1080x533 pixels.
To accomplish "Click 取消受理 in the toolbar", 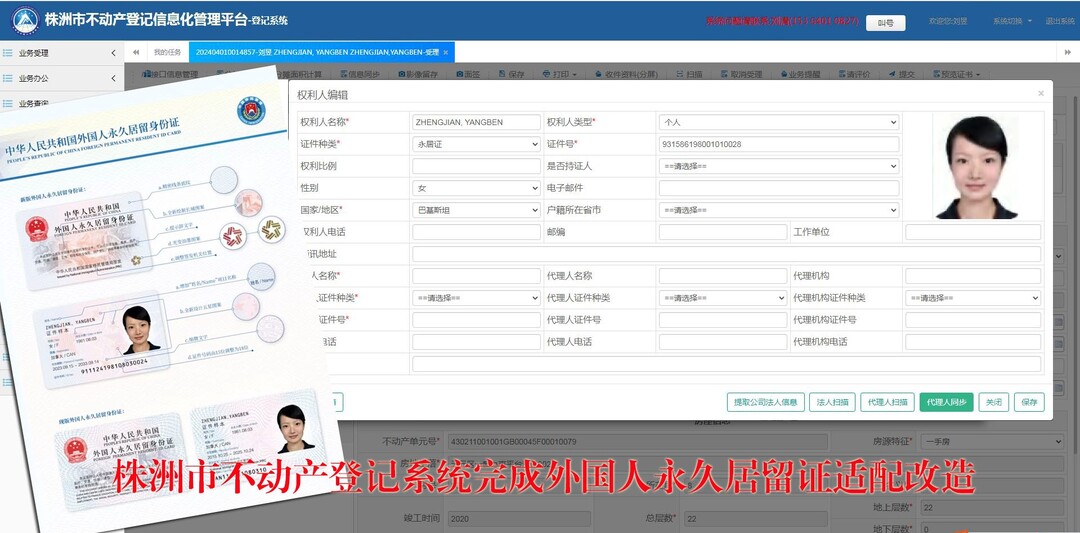I will click(x=742, y=74).
